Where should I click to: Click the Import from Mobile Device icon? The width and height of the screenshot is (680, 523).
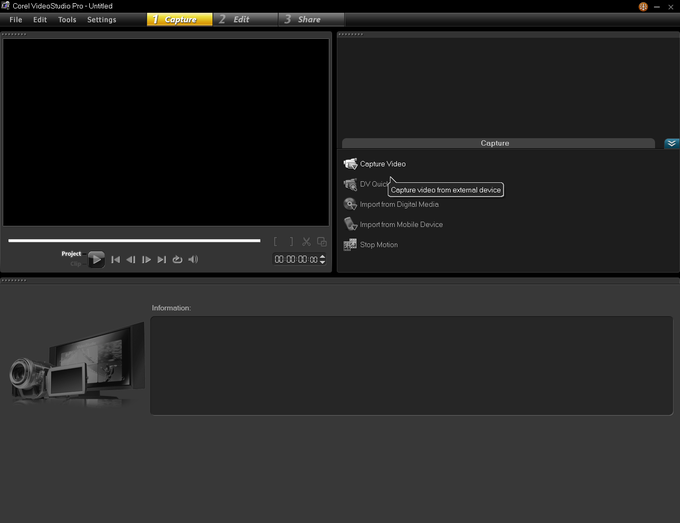[350, 224]
